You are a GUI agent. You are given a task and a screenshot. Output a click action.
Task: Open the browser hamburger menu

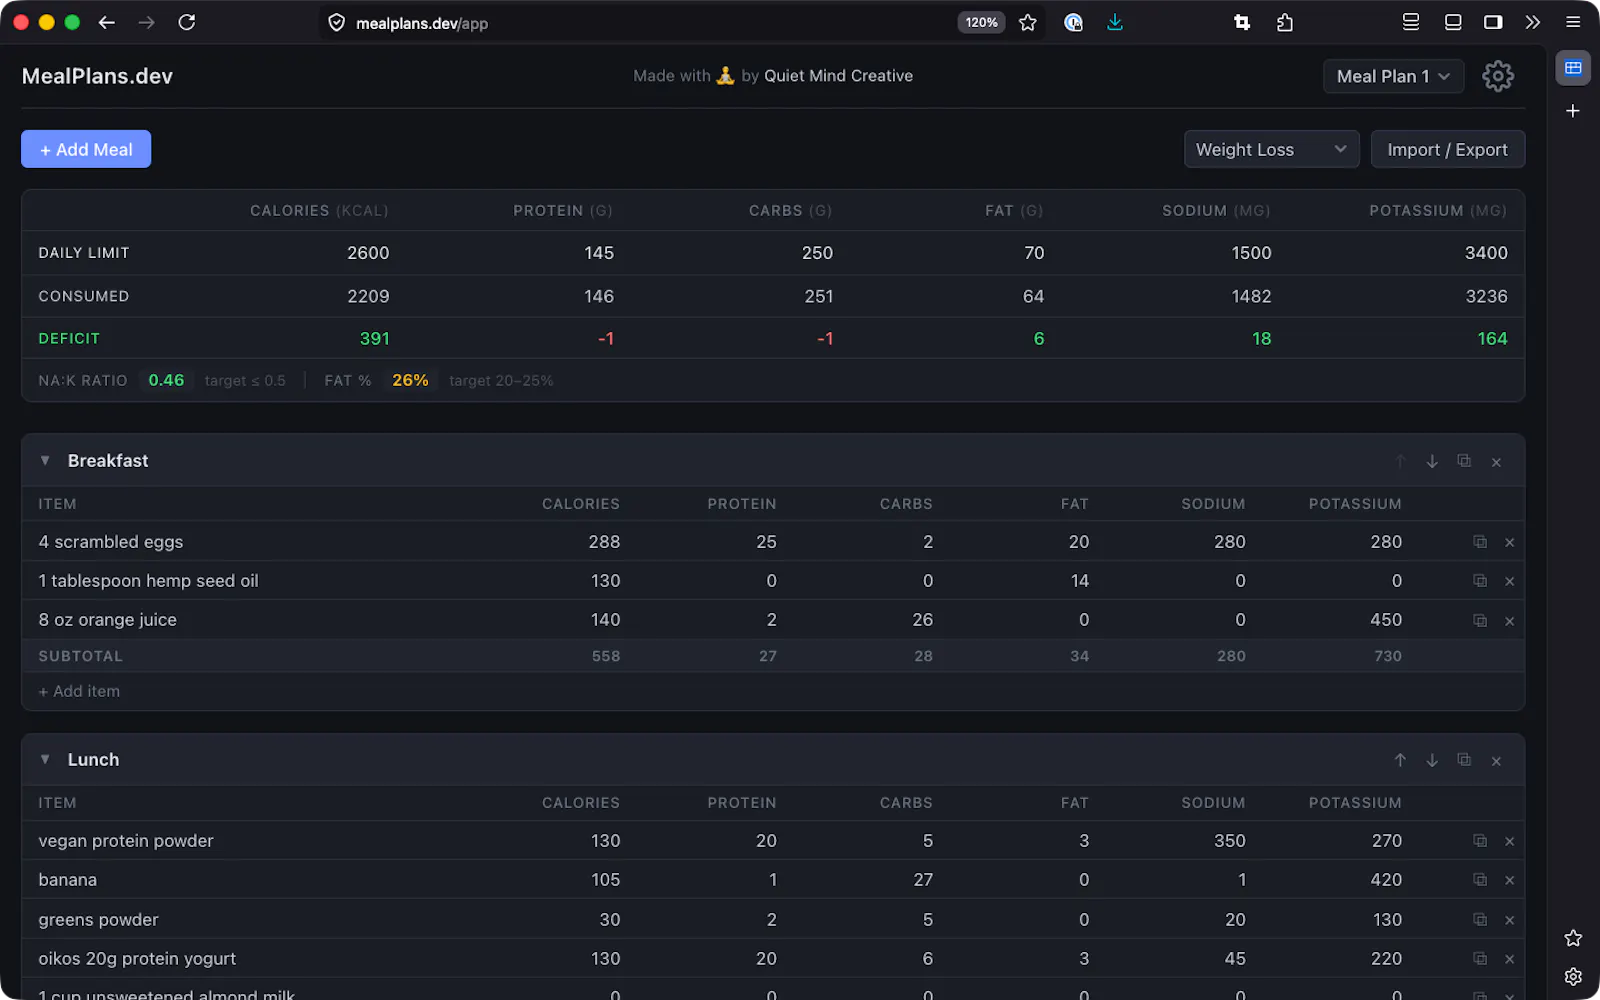click(x=1573, y=22)
